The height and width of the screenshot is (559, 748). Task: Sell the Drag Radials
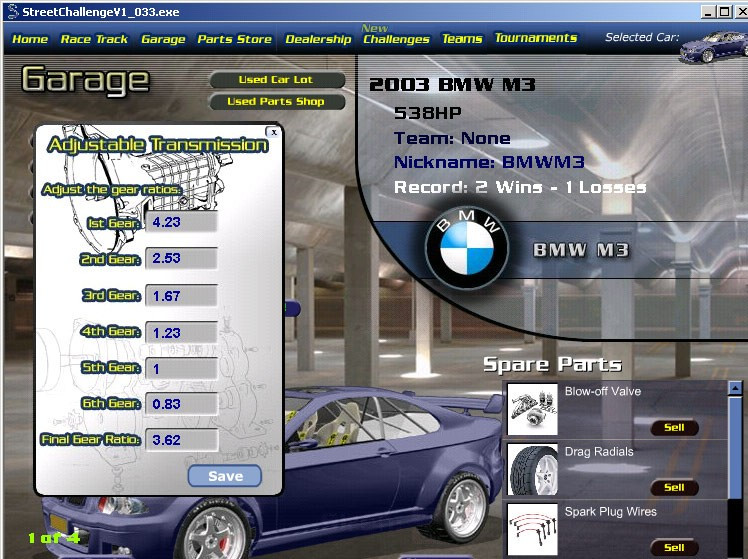675,488
